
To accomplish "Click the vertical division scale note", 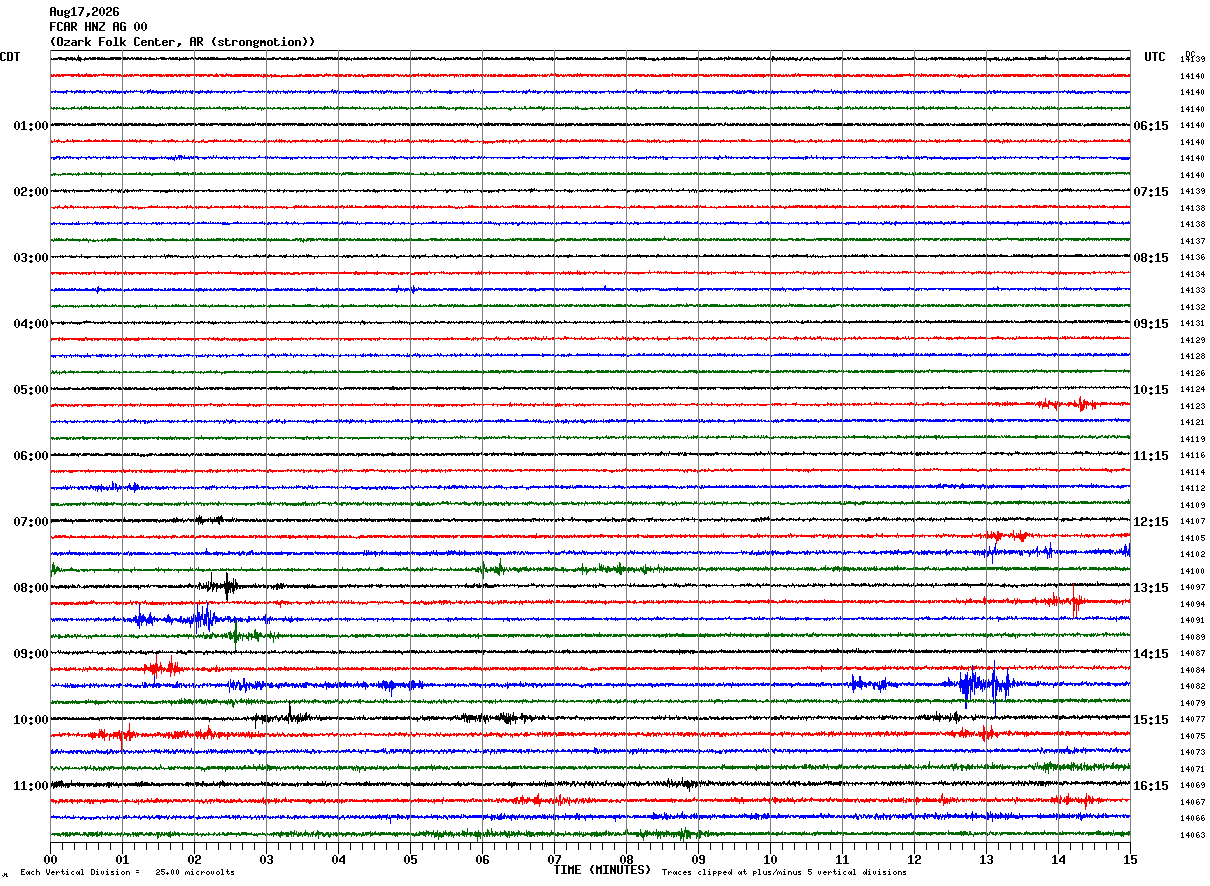I will point(127,872).
